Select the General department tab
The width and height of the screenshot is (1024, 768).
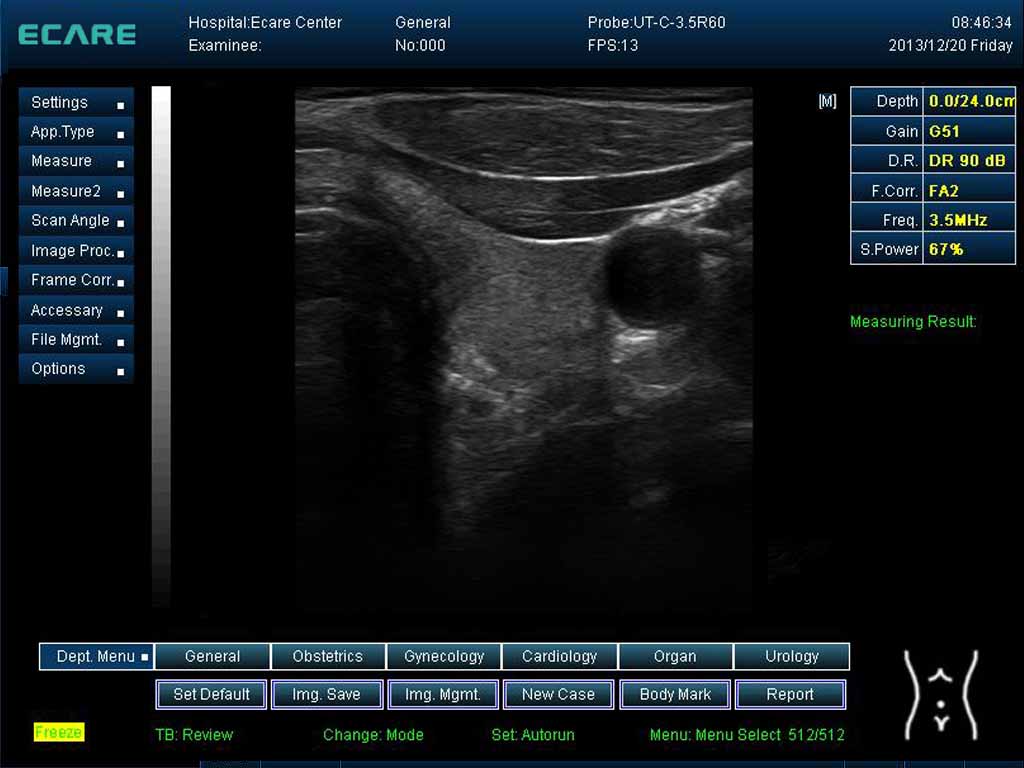212,656
